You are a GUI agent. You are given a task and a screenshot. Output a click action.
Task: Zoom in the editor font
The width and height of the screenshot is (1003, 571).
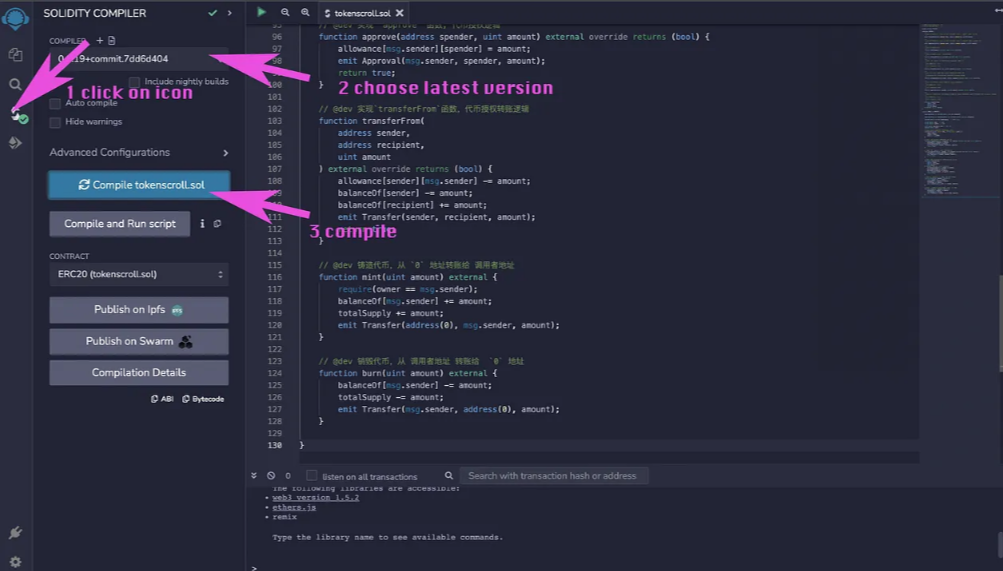[x=306, y=12]
